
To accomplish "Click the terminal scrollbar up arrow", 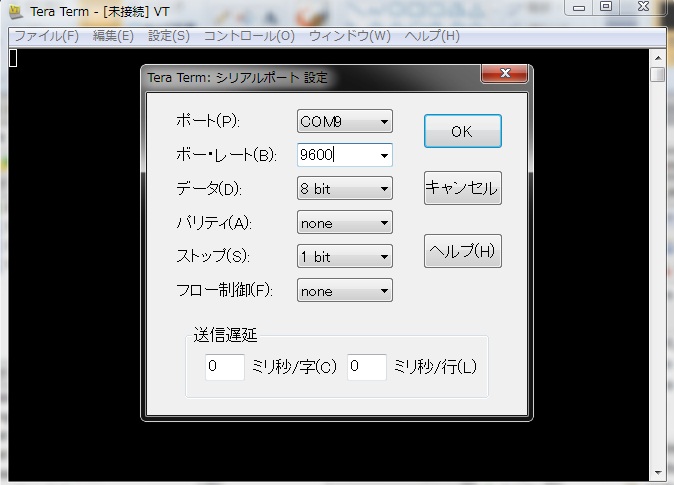I will (658, 58).
